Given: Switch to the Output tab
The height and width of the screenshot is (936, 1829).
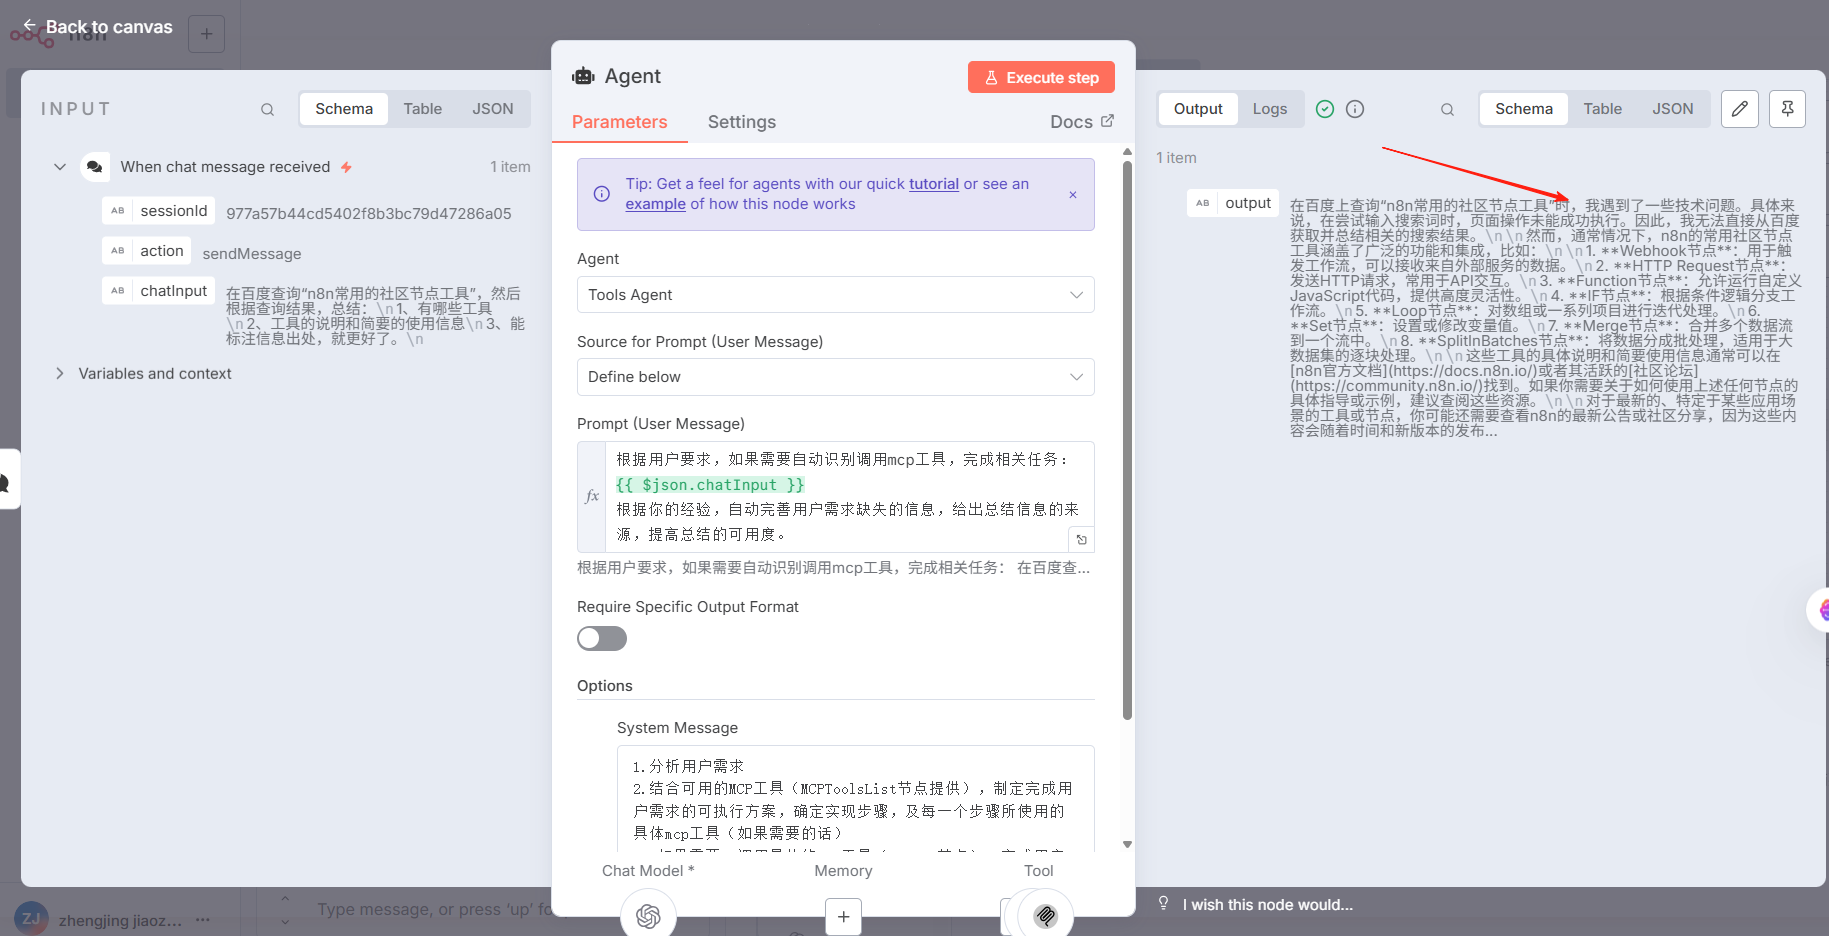Looking at the screenshot, I should point(1198,109).
